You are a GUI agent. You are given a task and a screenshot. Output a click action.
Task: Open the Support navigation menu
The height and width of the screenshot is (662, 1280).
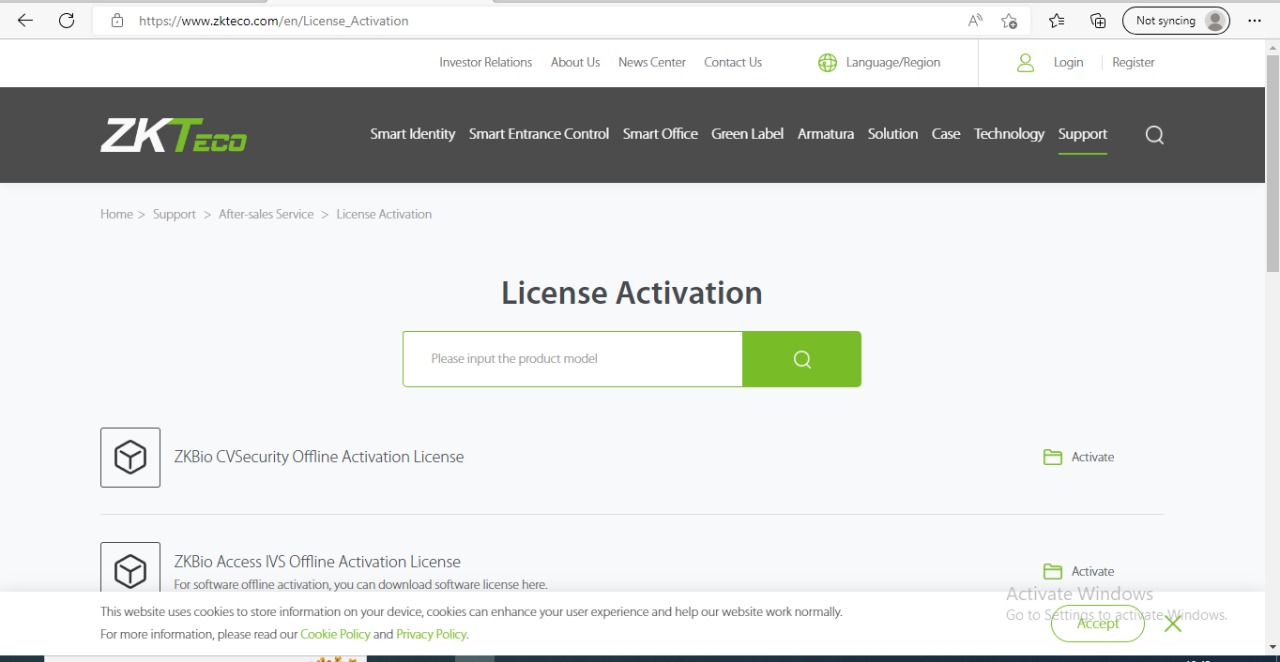click(x=1082, y=134)
